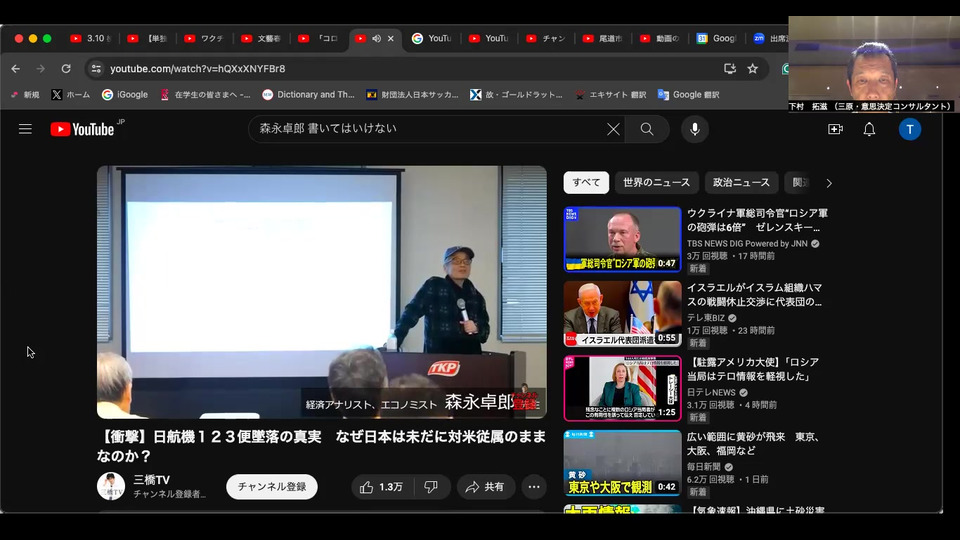Bookmark this page with star
960x540 pixels.
tap(752, 69)
